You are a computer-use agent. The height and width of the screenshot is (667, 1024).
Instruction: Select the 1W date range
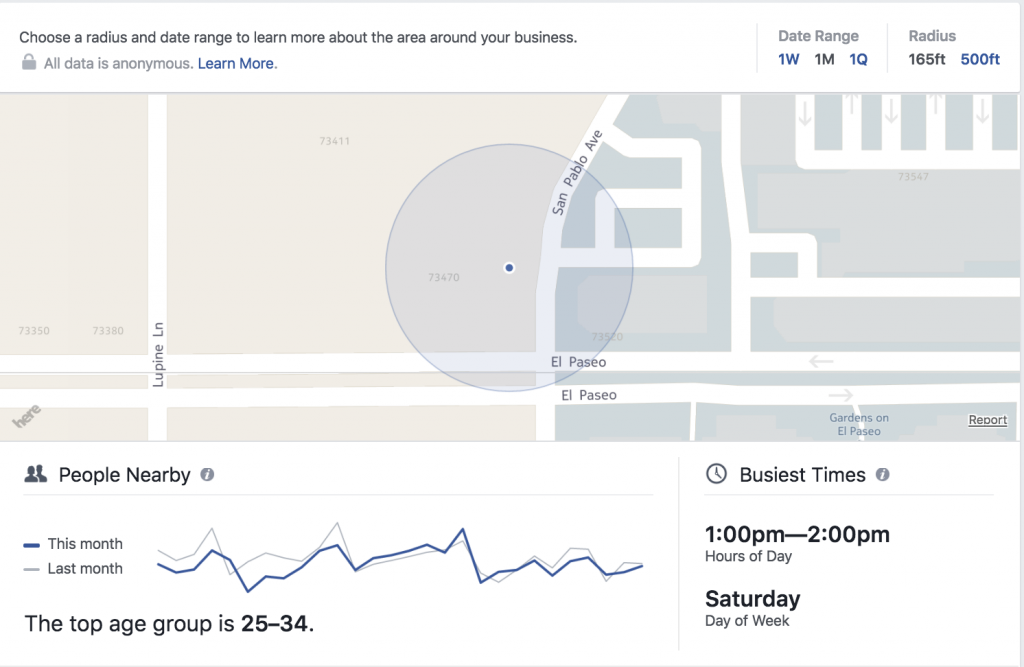787,59
